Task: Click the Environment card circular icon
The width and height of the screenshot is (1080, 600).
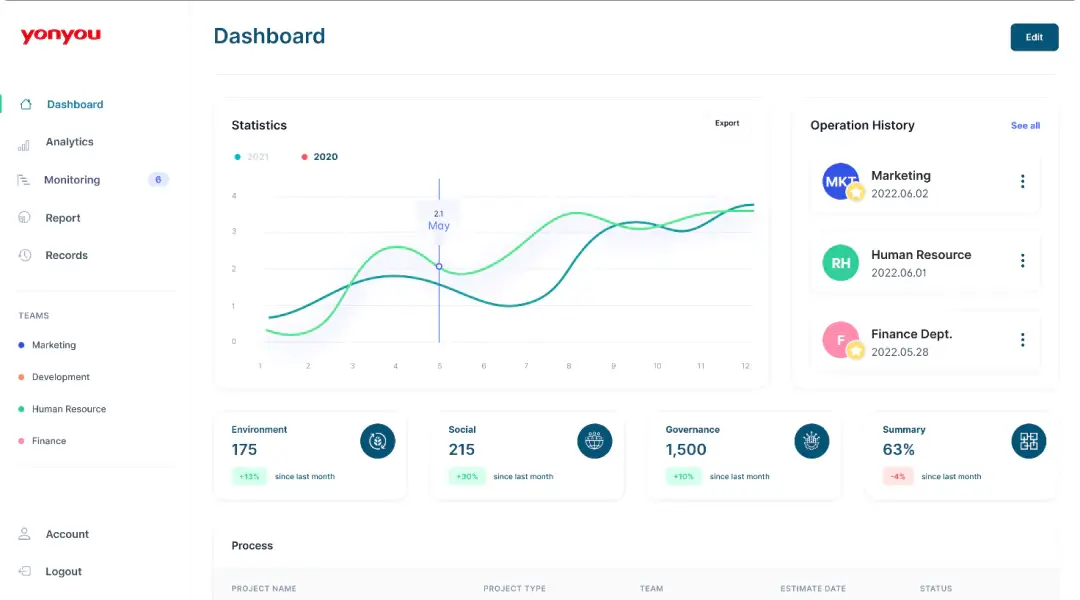Action: (x=377, y=441)
